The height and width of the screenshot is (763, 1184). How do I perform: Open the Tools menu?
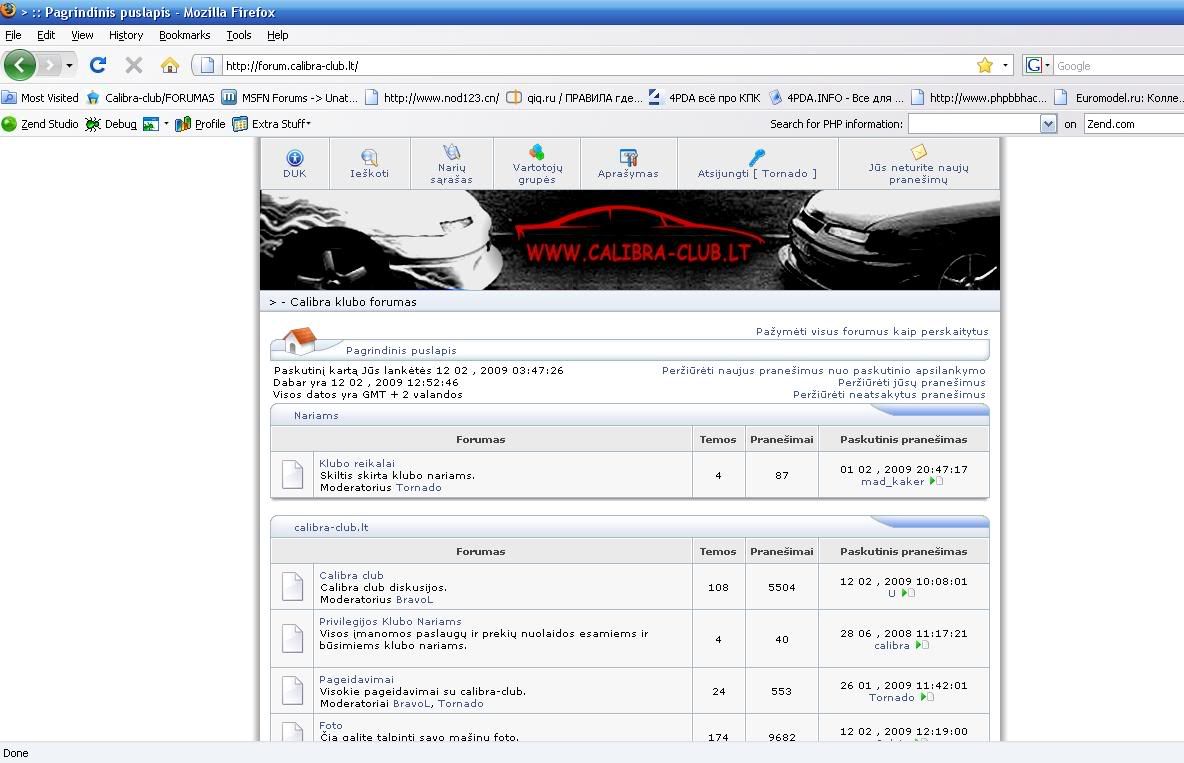238,35
